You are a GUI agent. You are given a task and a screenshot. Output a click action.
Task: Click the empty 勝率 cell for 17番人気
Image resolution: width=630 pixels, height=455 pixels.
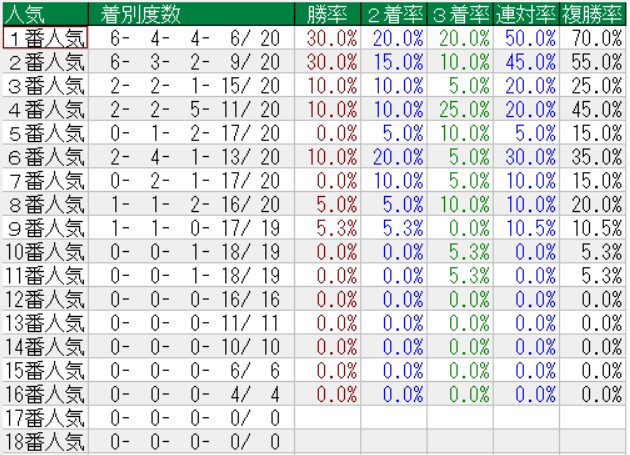[x=327, y=417]
